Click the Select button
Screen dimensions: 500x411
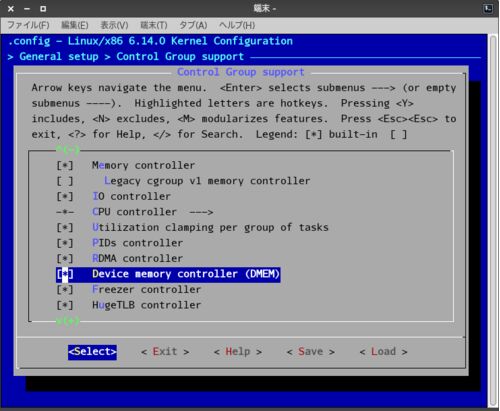(x=92, y=352)
